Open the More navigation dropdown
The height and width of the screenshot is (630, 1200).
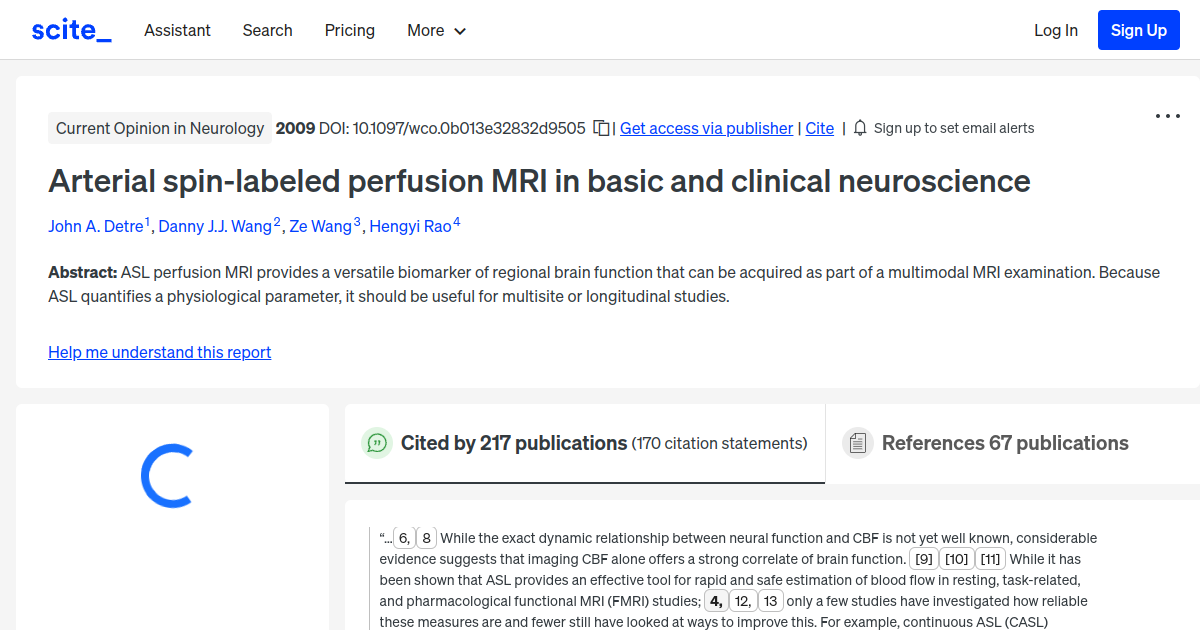(x=436, y=31)
